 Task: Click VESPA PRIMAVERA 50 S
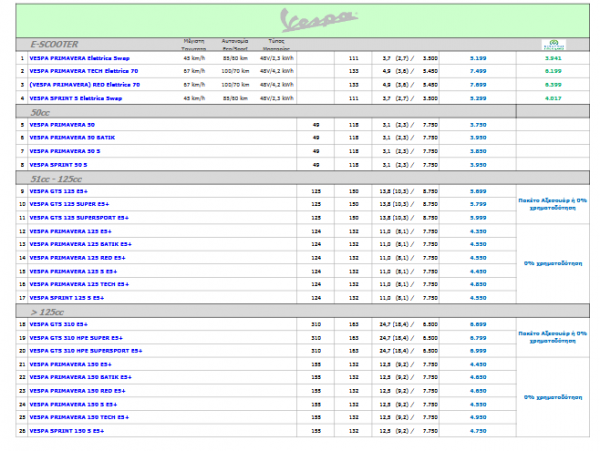point(65,151)
